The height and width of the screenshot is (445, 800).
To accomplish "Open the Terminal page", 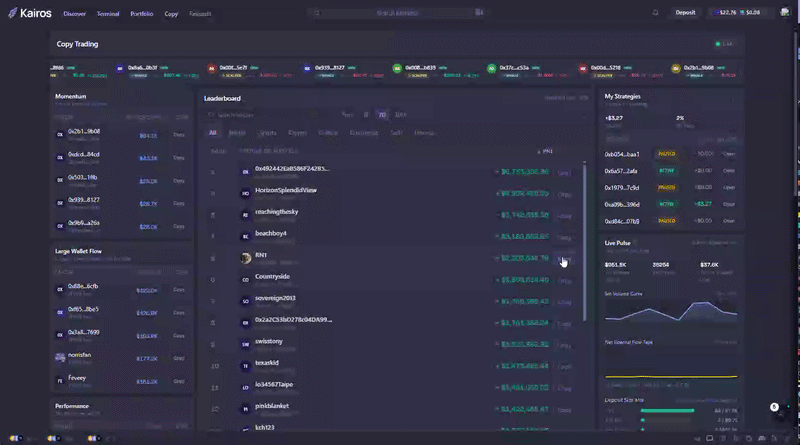I will (x=108, y=14).
